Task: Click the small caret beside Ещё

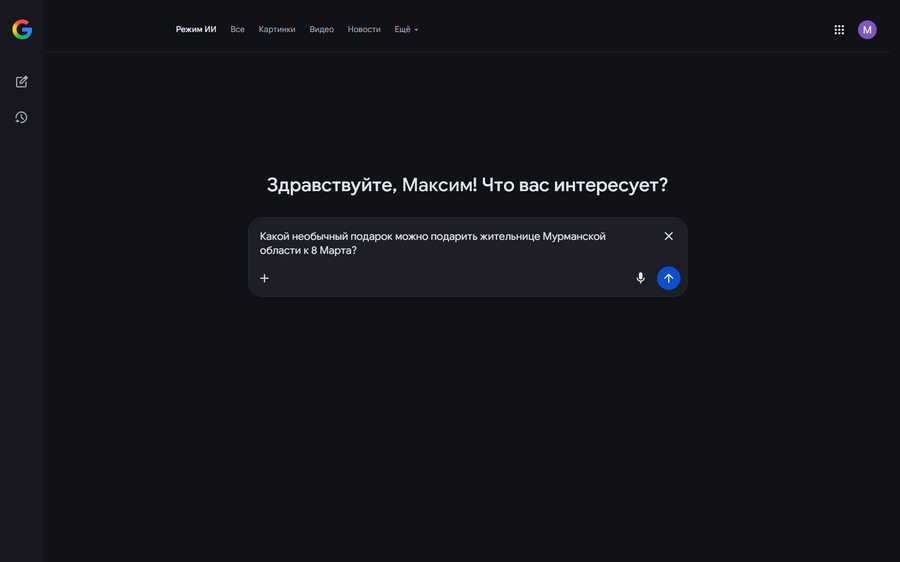Action: point(416,30)
